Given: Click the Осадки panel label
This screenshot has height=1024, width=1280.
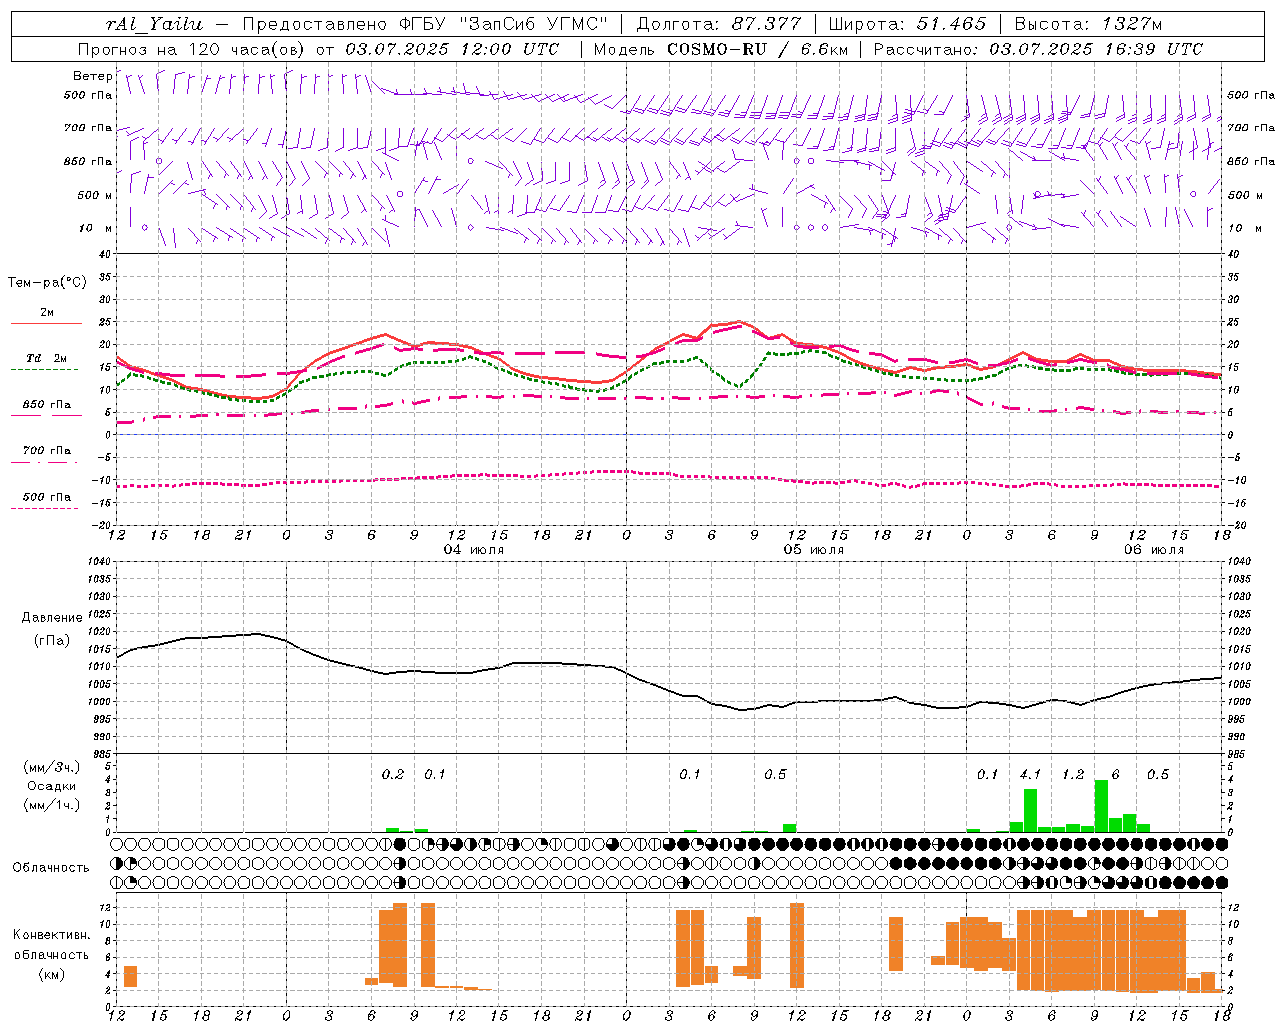Looking at the screenshot, I should click(51, 786).
